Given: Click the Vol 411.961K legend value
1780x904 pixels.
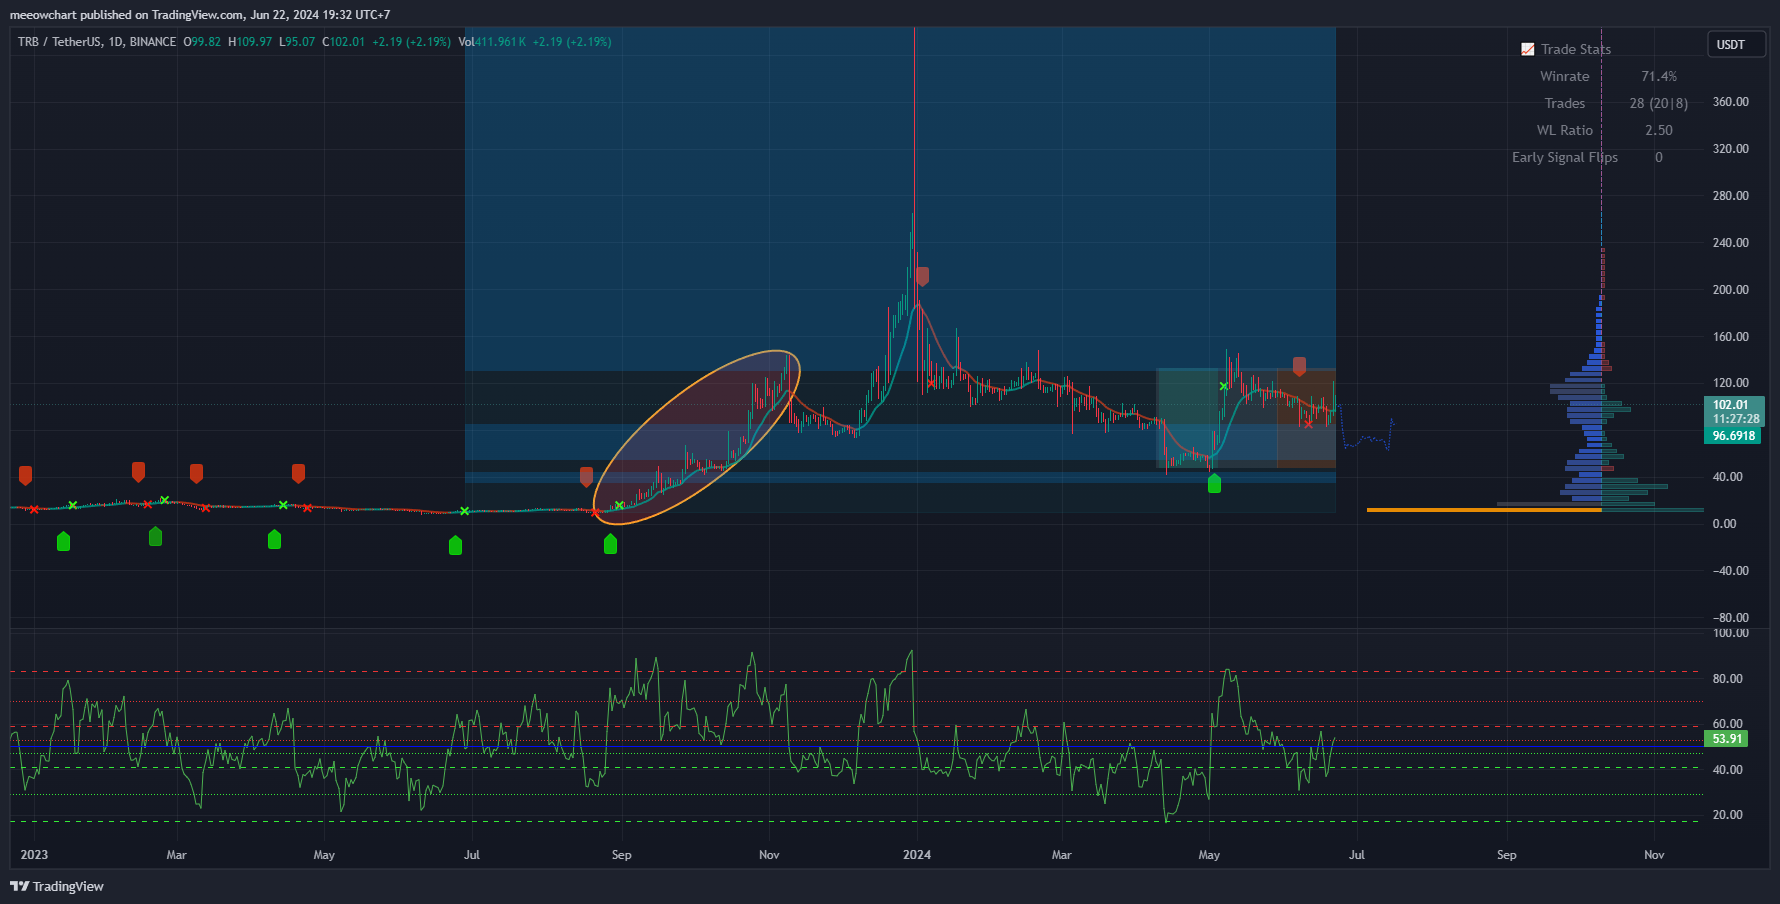Looking at the screenshot, I should (492, 42).
